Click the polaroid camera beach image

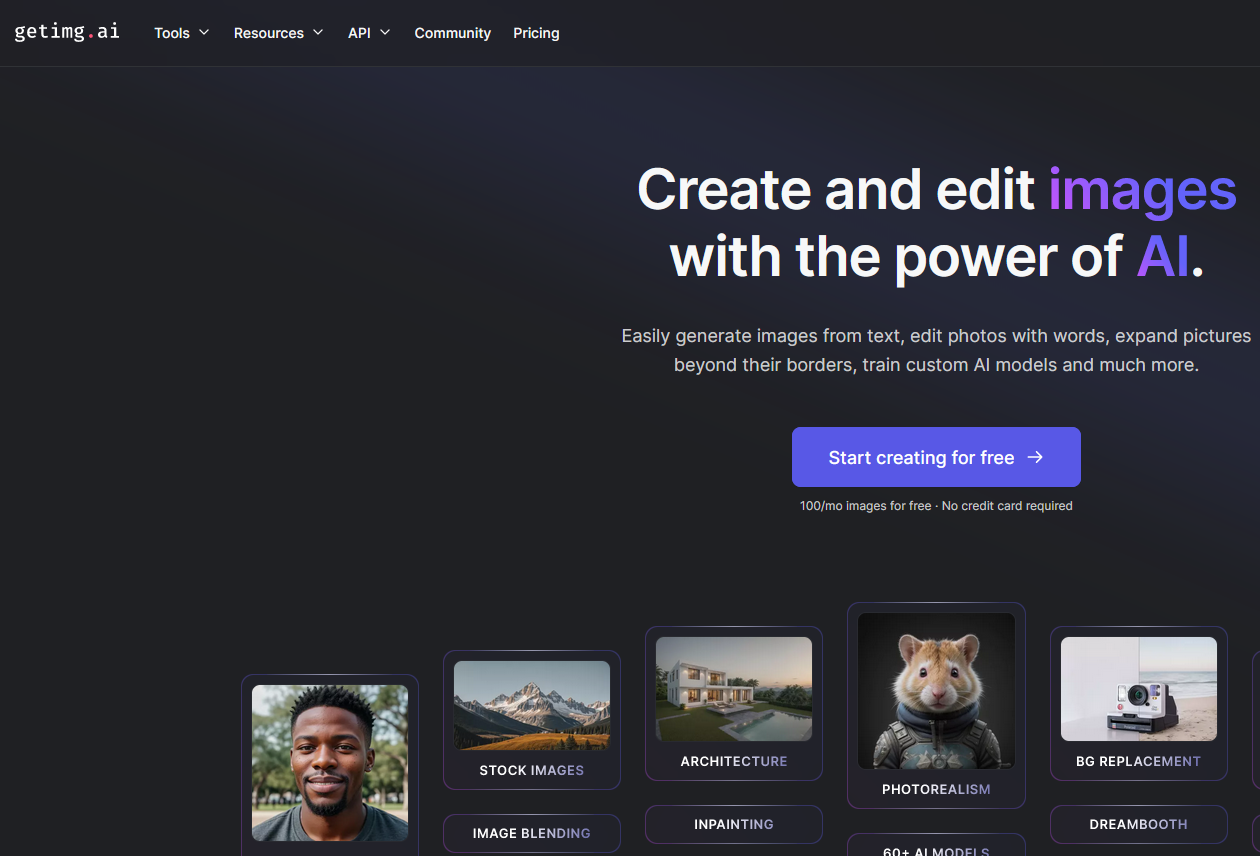coord(1138,689)
